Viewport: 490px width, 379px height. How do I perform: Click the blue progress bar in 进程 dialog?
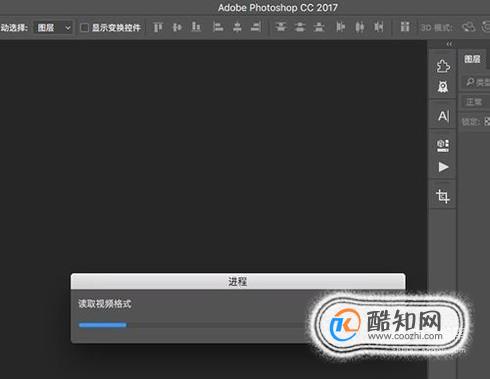[x=103, y=325]
